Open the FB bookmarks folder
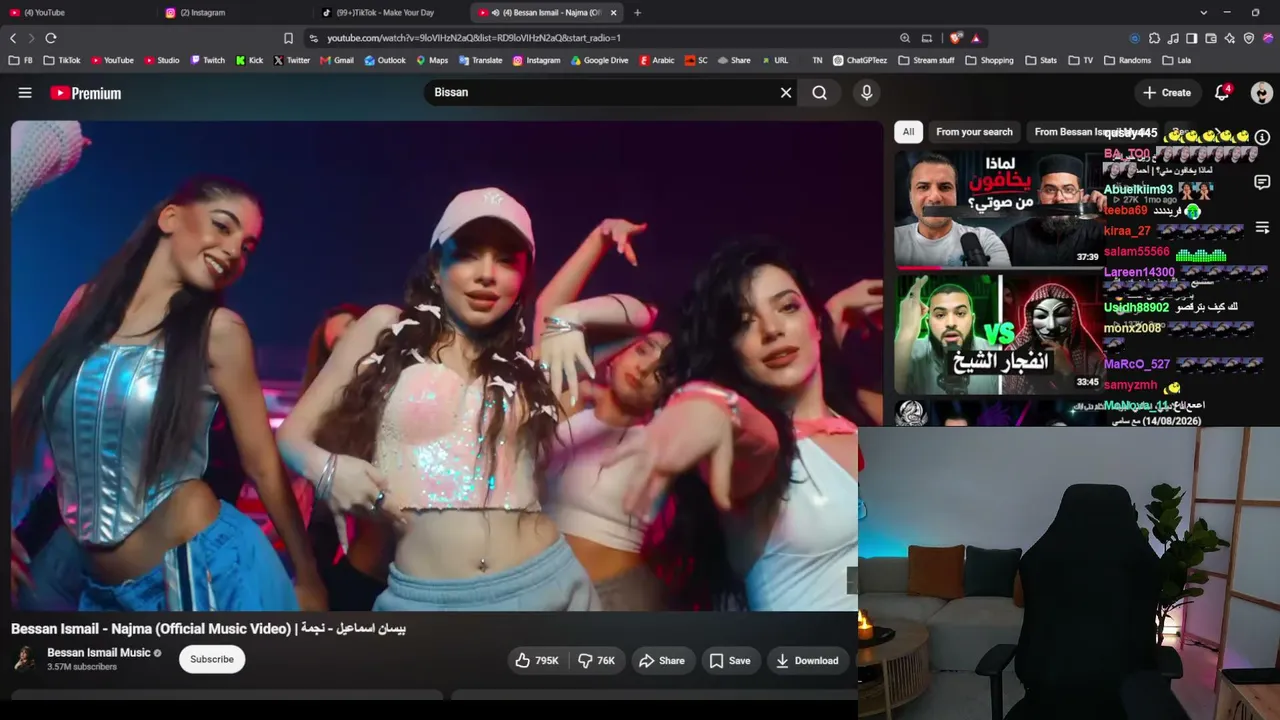This screenshot has height=720, width=1280. [x=21, y=60]
